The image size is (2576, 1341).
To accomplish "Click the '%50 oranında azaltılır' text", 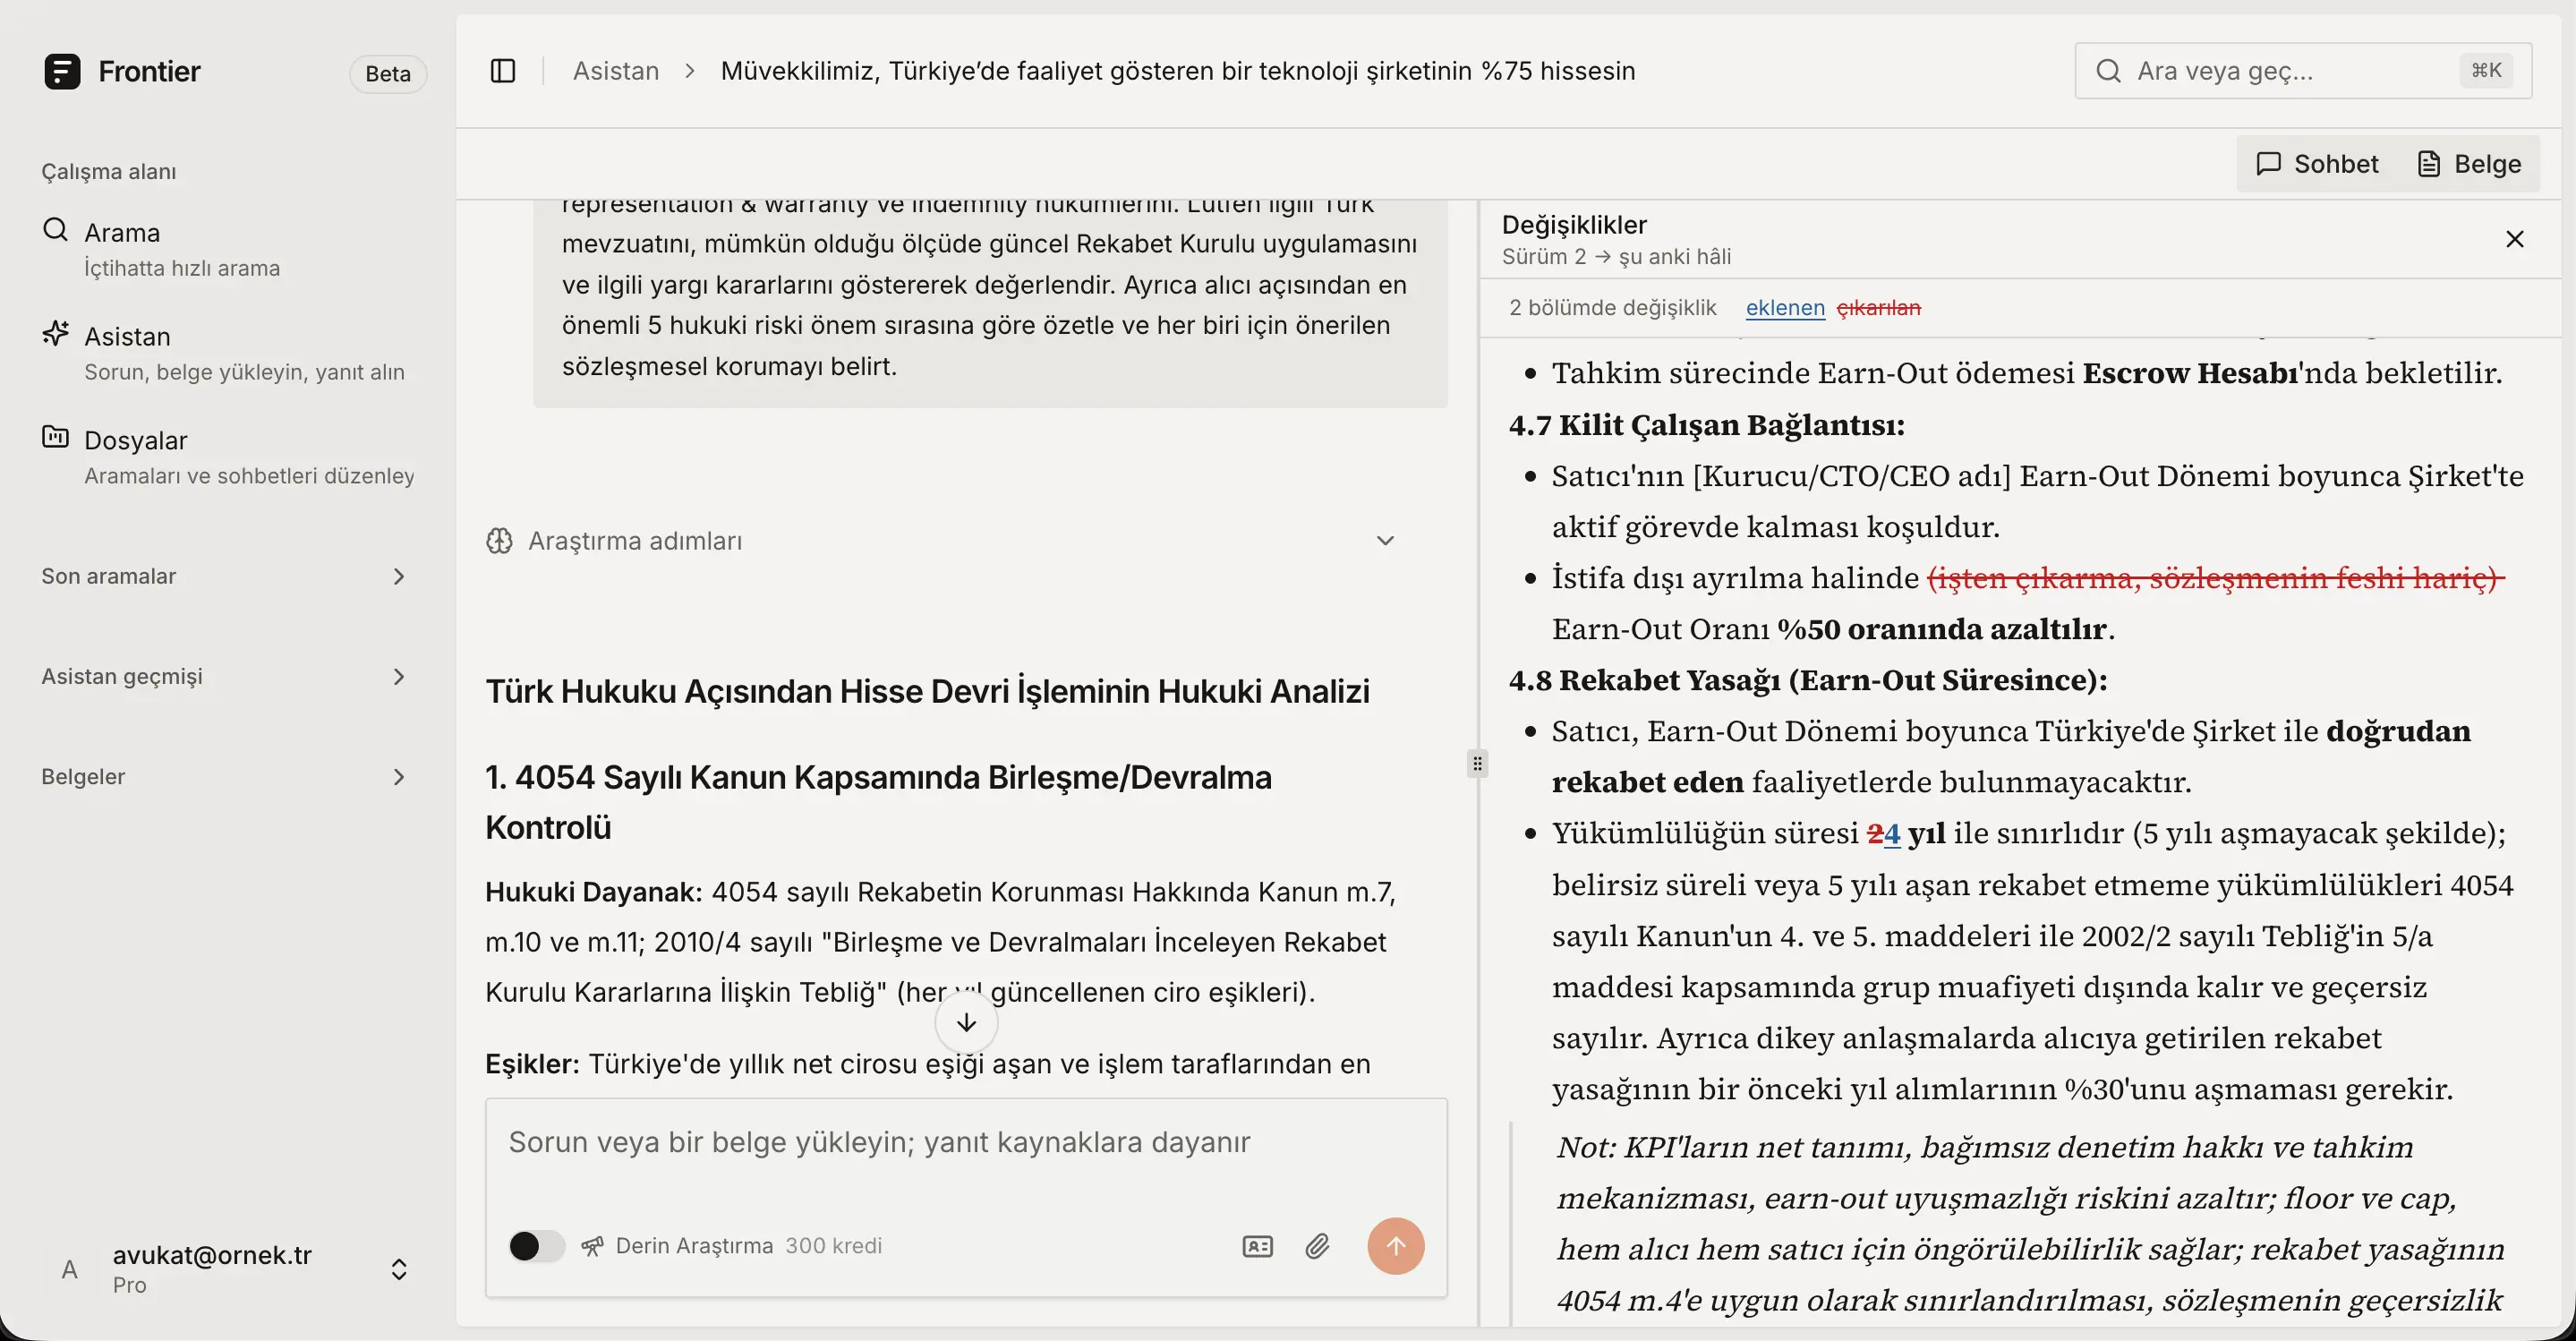I will (x=1942, y=629).
